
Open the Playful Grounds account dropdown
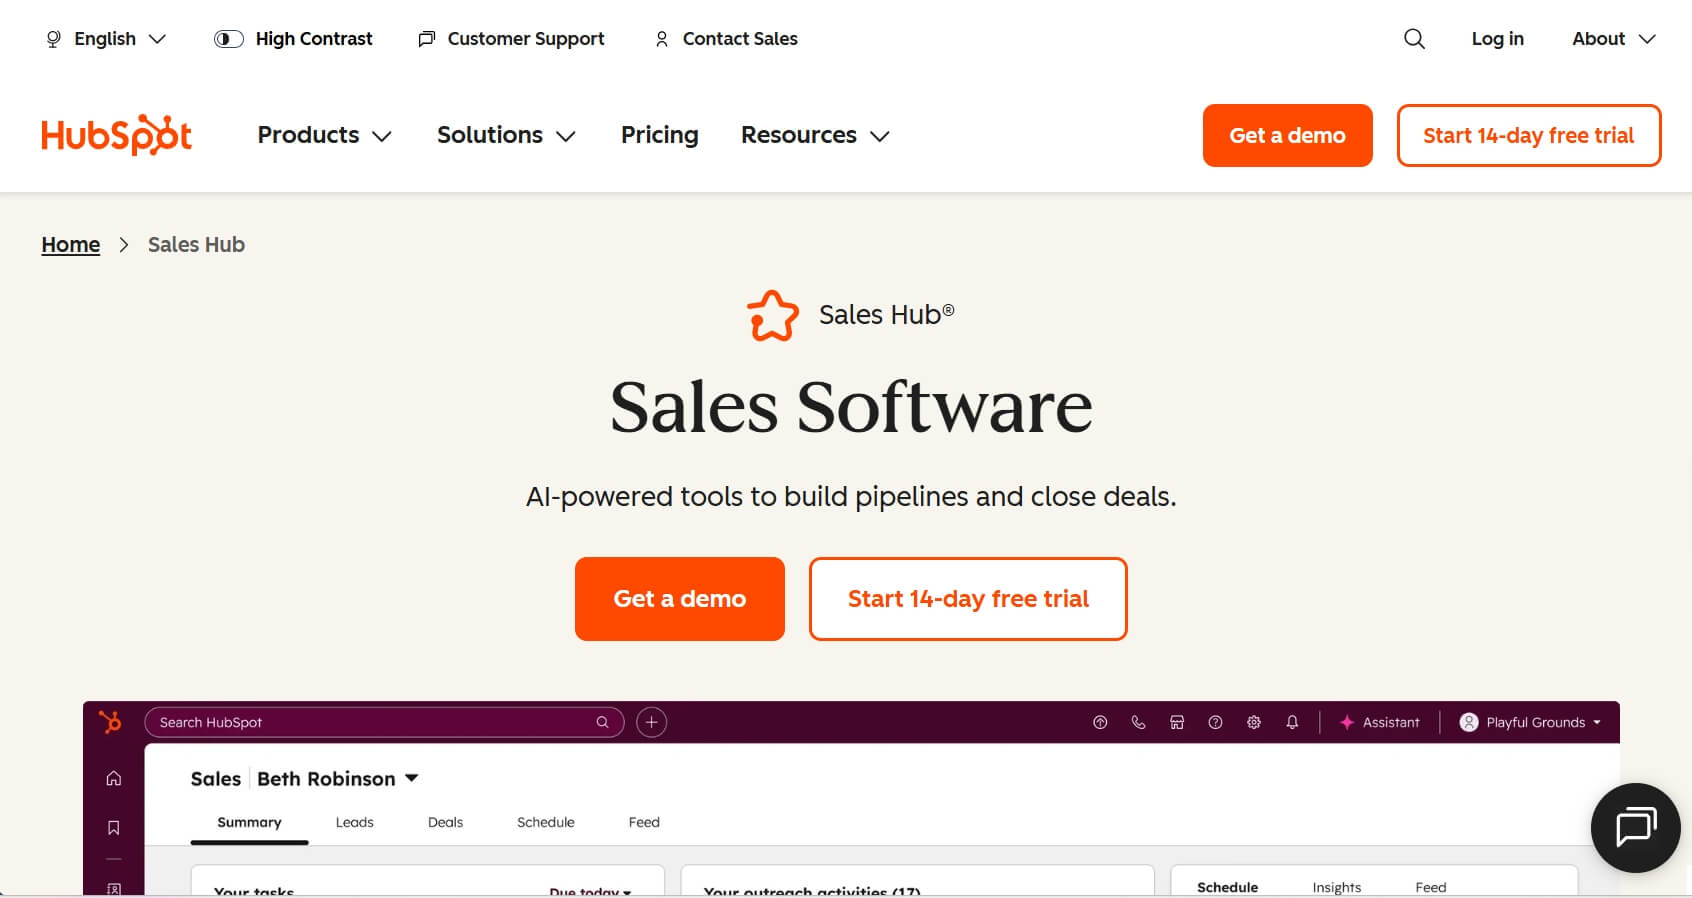coord(1531,722)
